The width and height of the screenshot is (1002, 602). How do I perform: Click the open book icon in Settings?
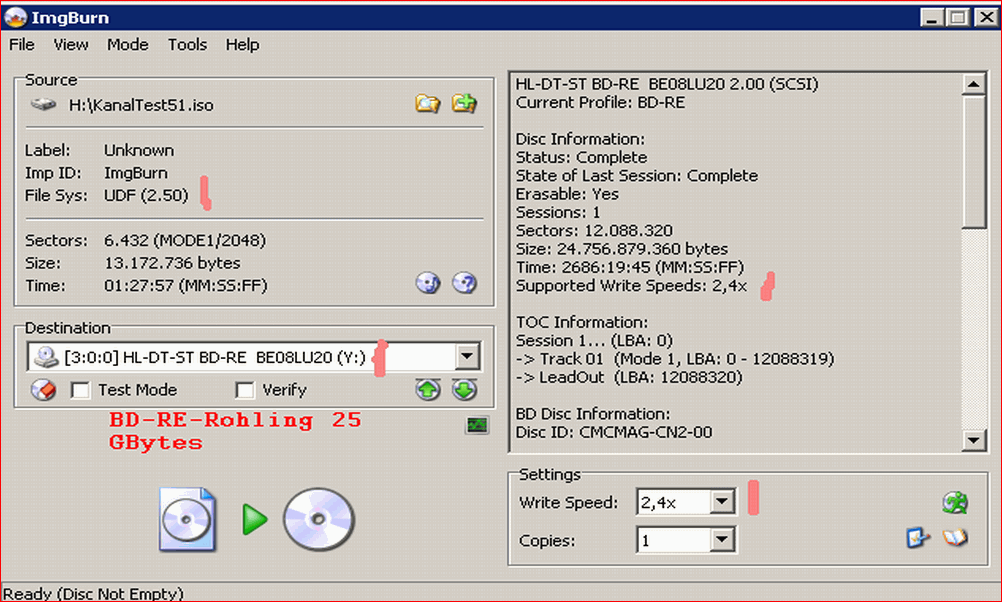[956, 538]
